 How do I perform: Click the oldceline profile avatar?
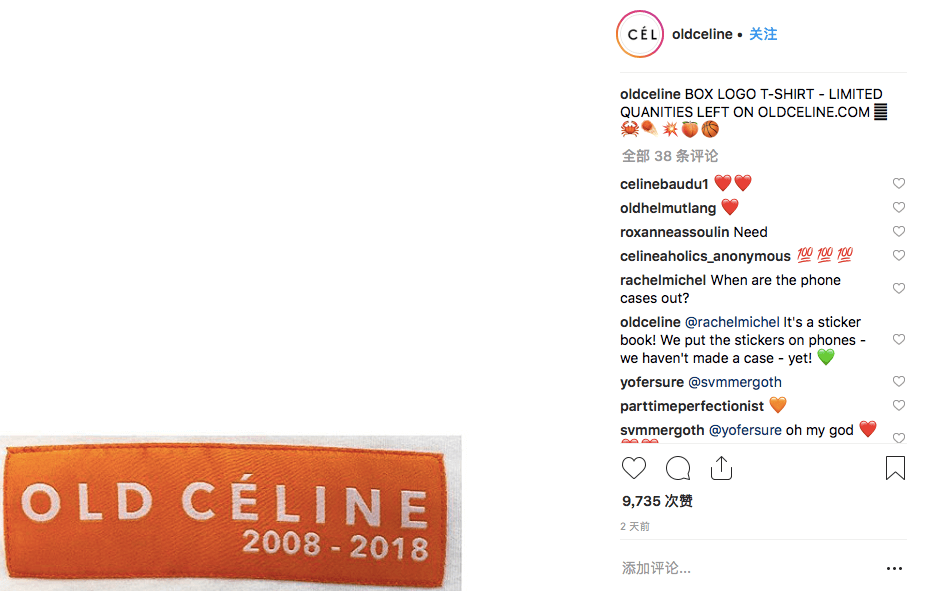pyautogui.click(x=640, y=35)
